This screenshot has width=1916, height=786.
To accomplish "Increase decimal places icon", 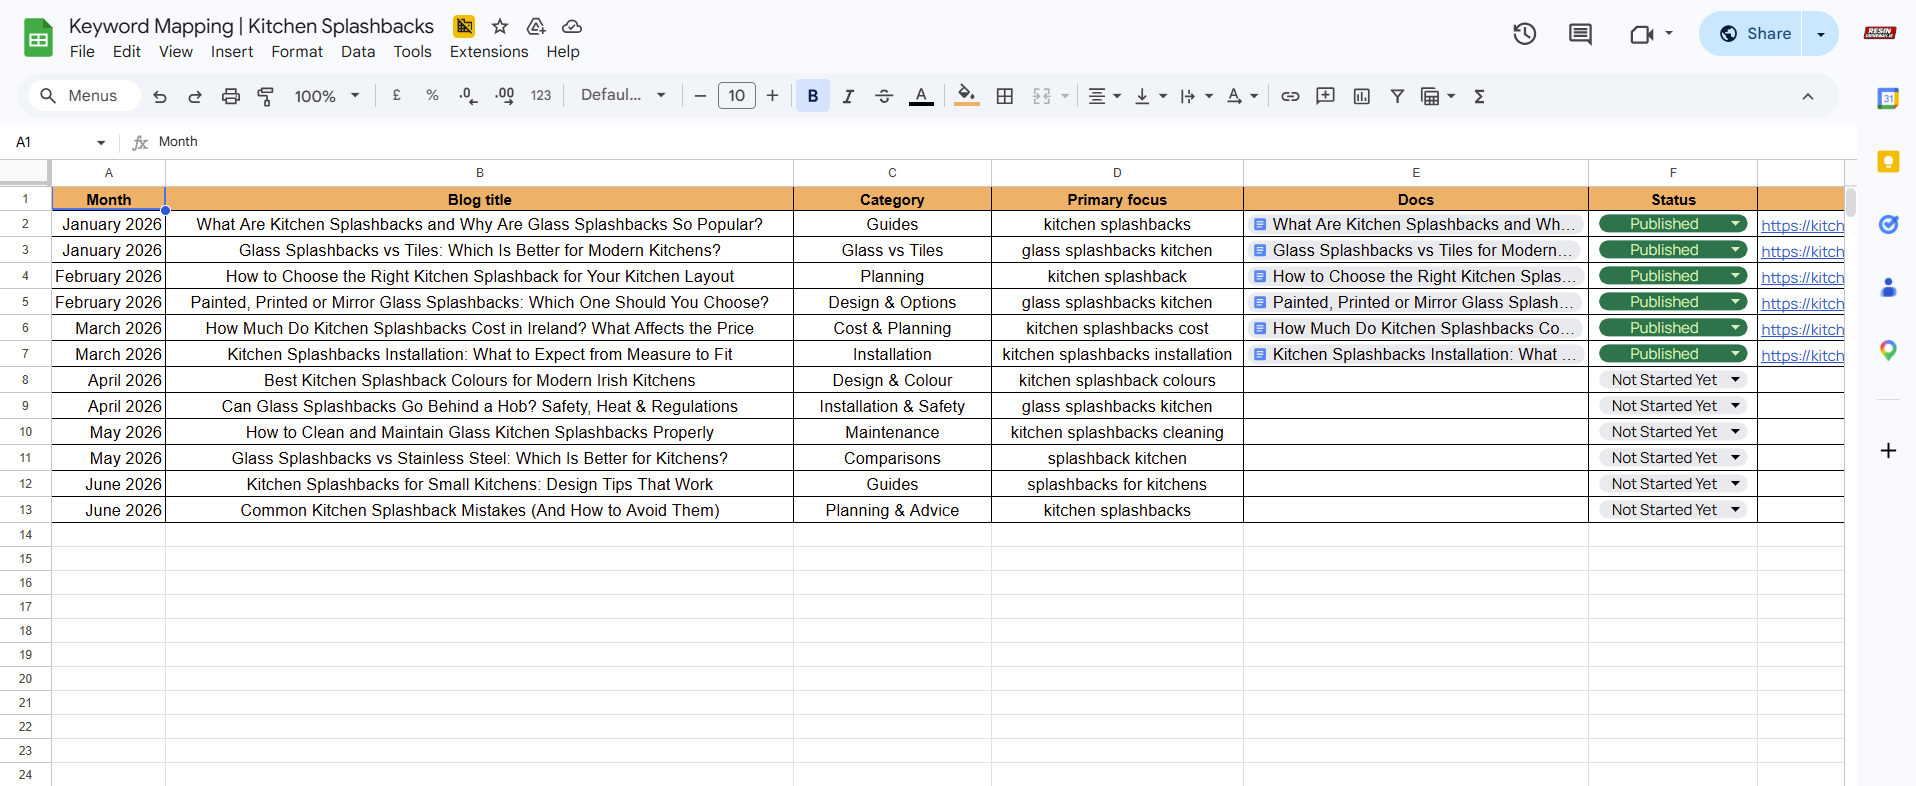I will (x=505, y=96).
